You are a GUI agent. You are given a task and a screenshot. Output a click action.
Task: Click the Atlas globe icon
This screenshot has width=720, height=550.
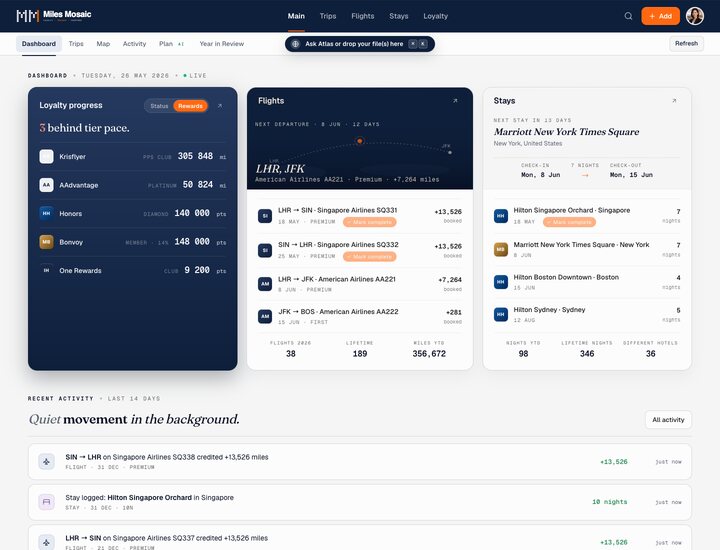[x=295, y=44]
